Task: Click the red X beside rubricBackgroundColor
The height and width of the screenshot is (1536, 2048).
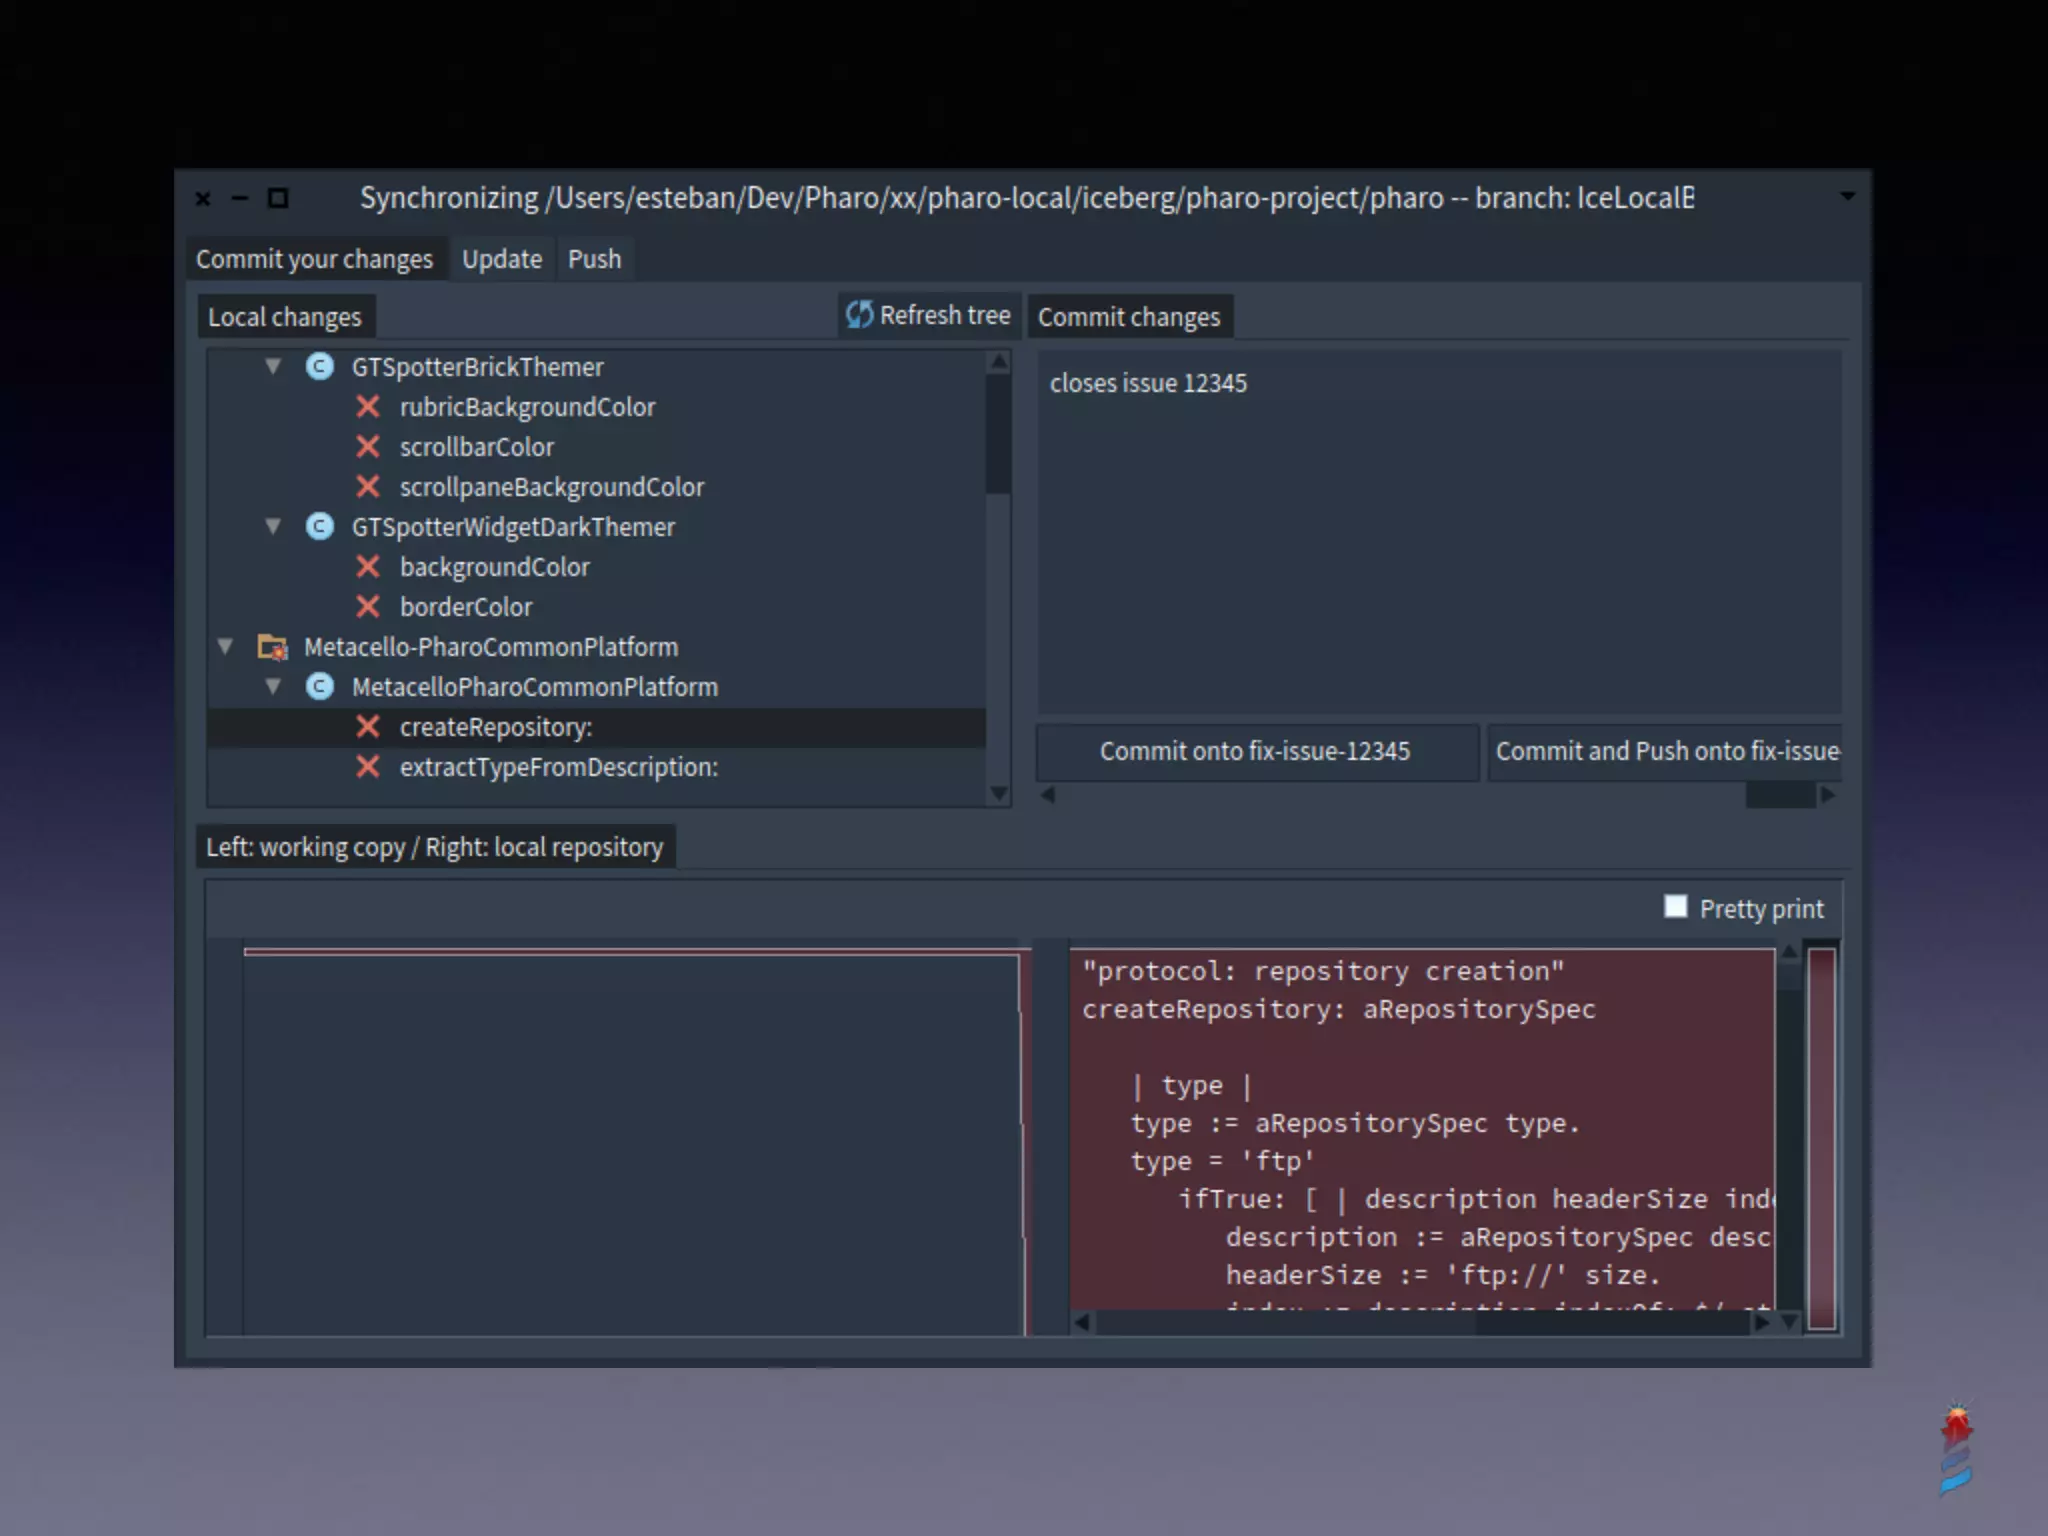Action: (368, 407)
